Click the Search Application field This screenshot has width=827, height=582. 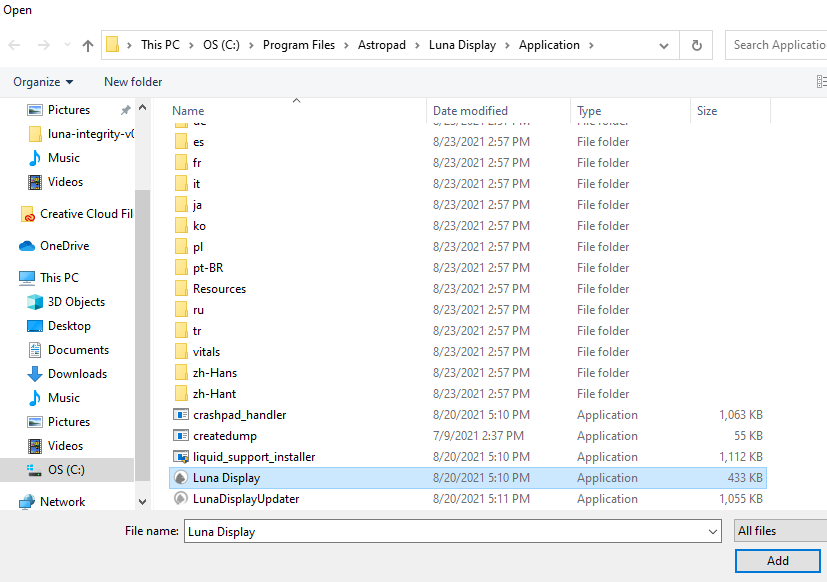click(x=776, y=45)
